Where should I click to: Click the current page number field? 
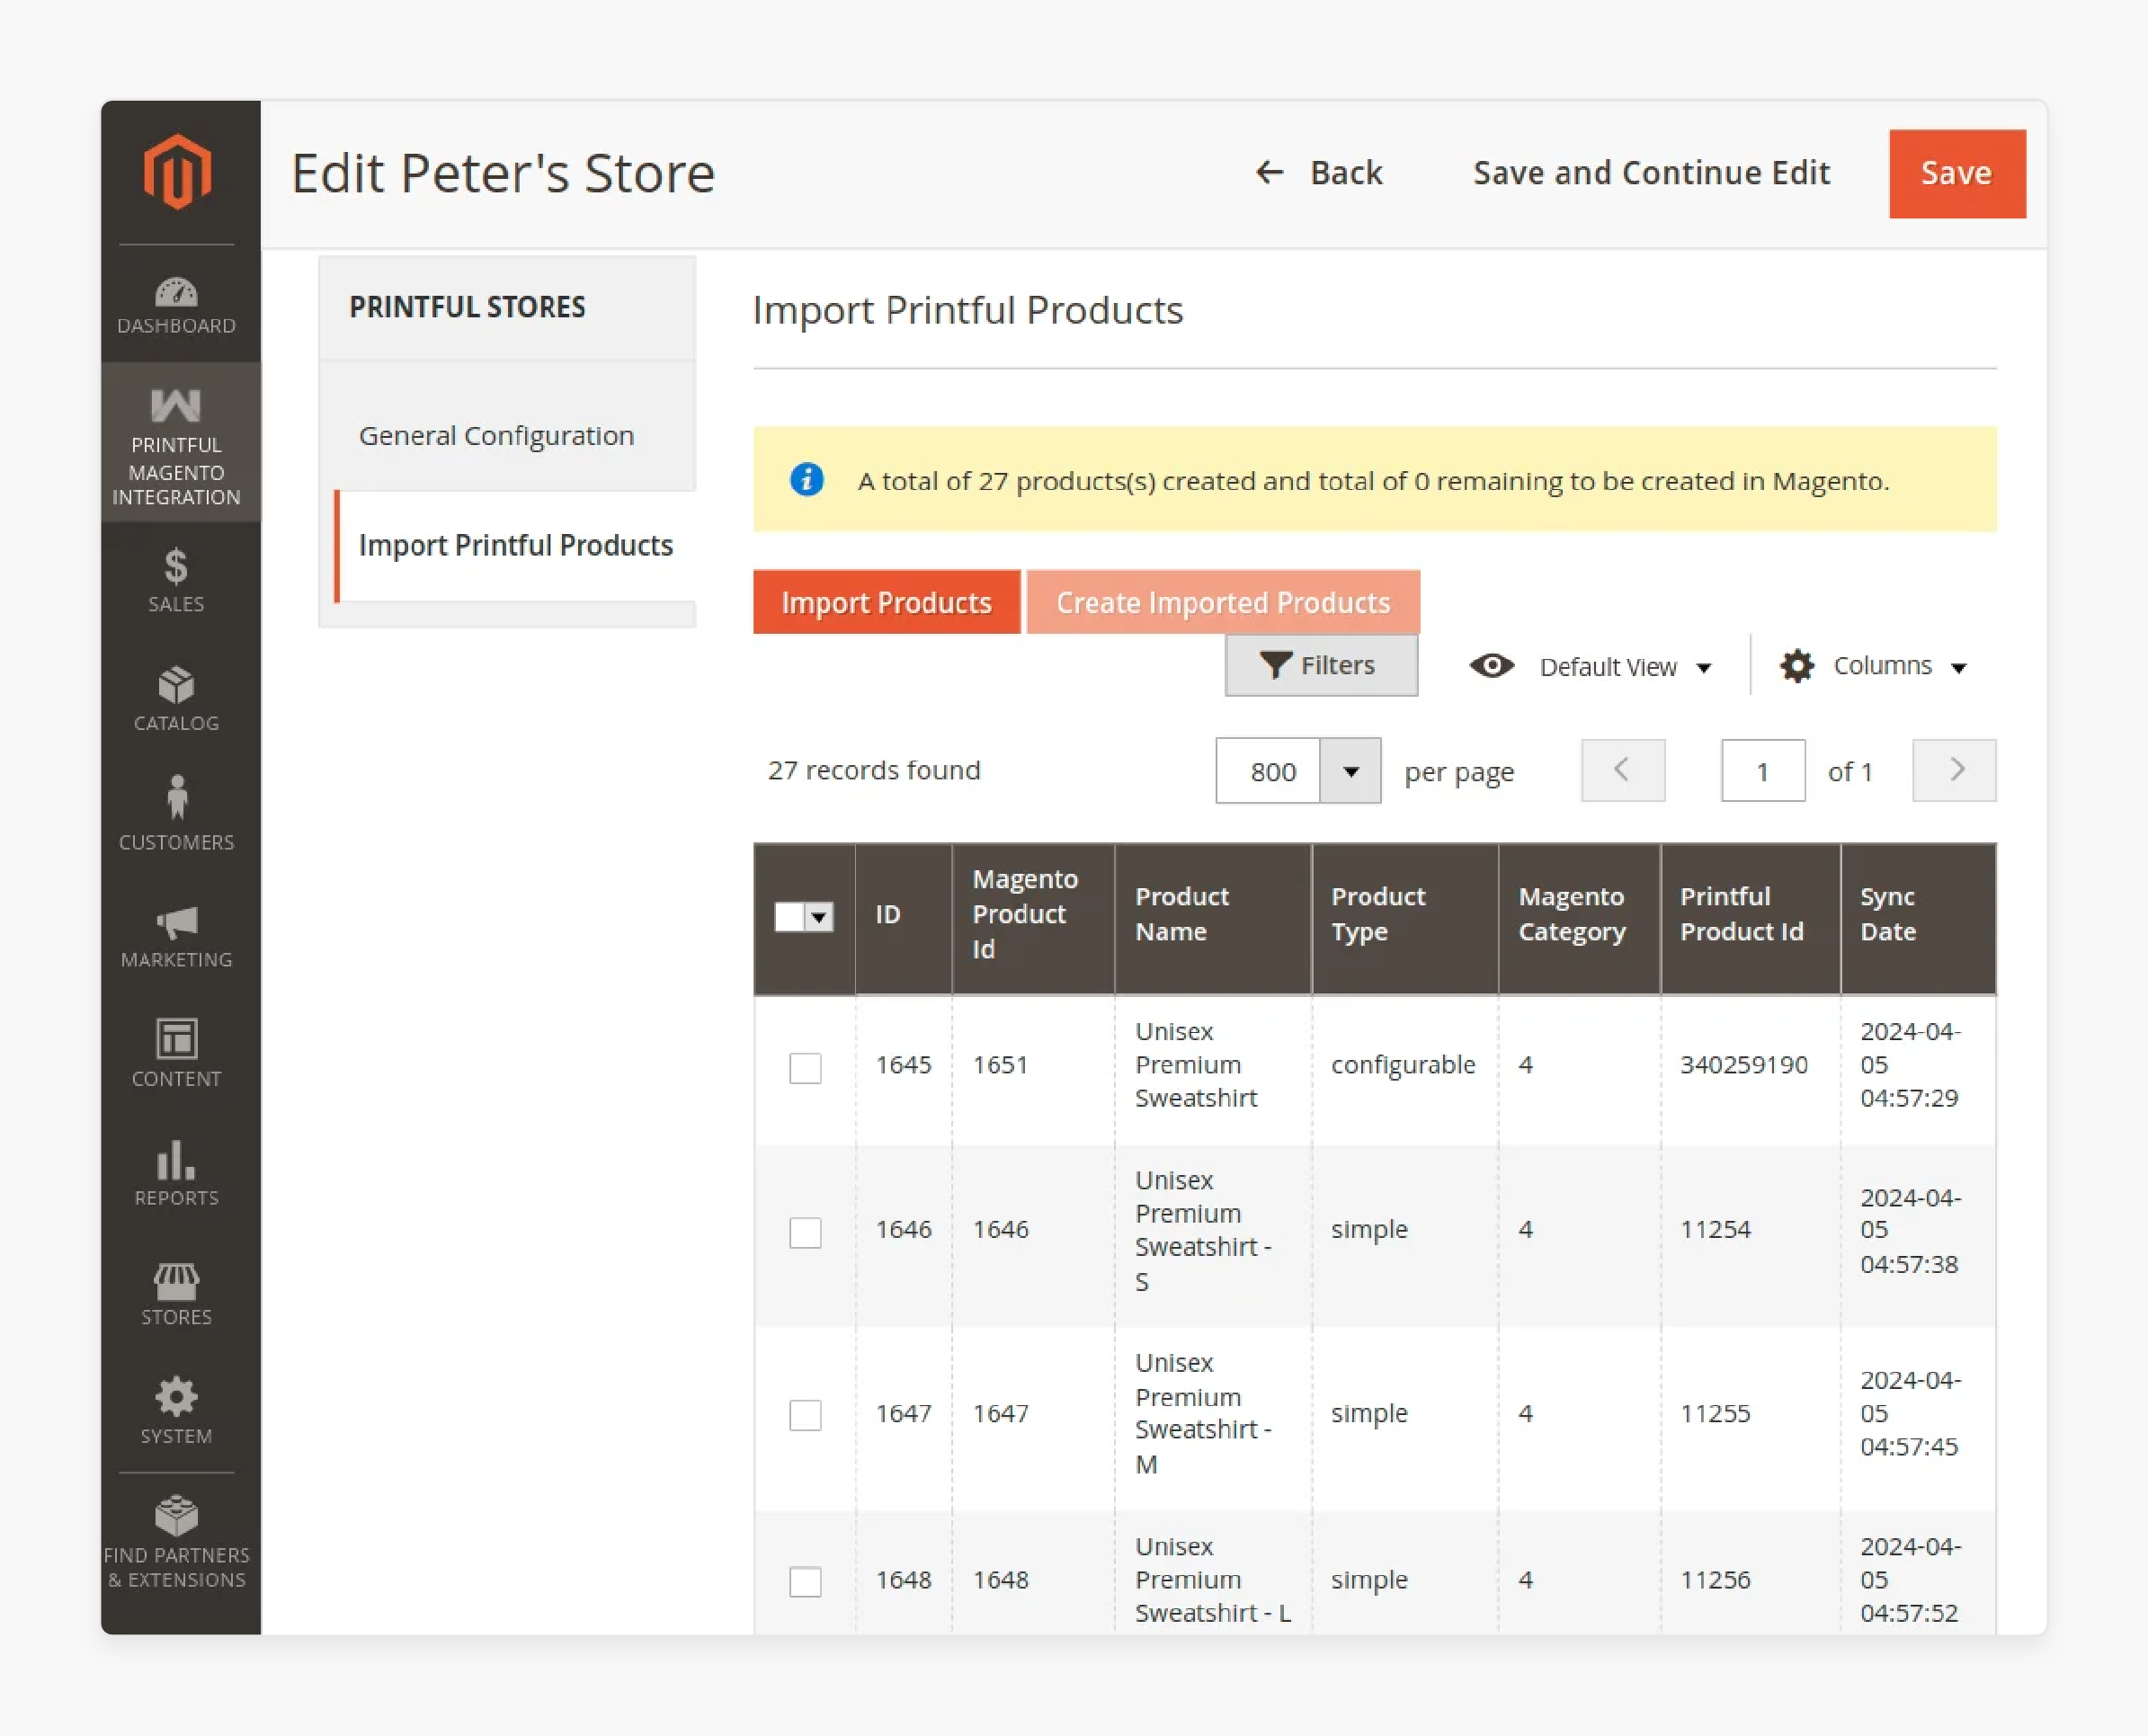1763,771
